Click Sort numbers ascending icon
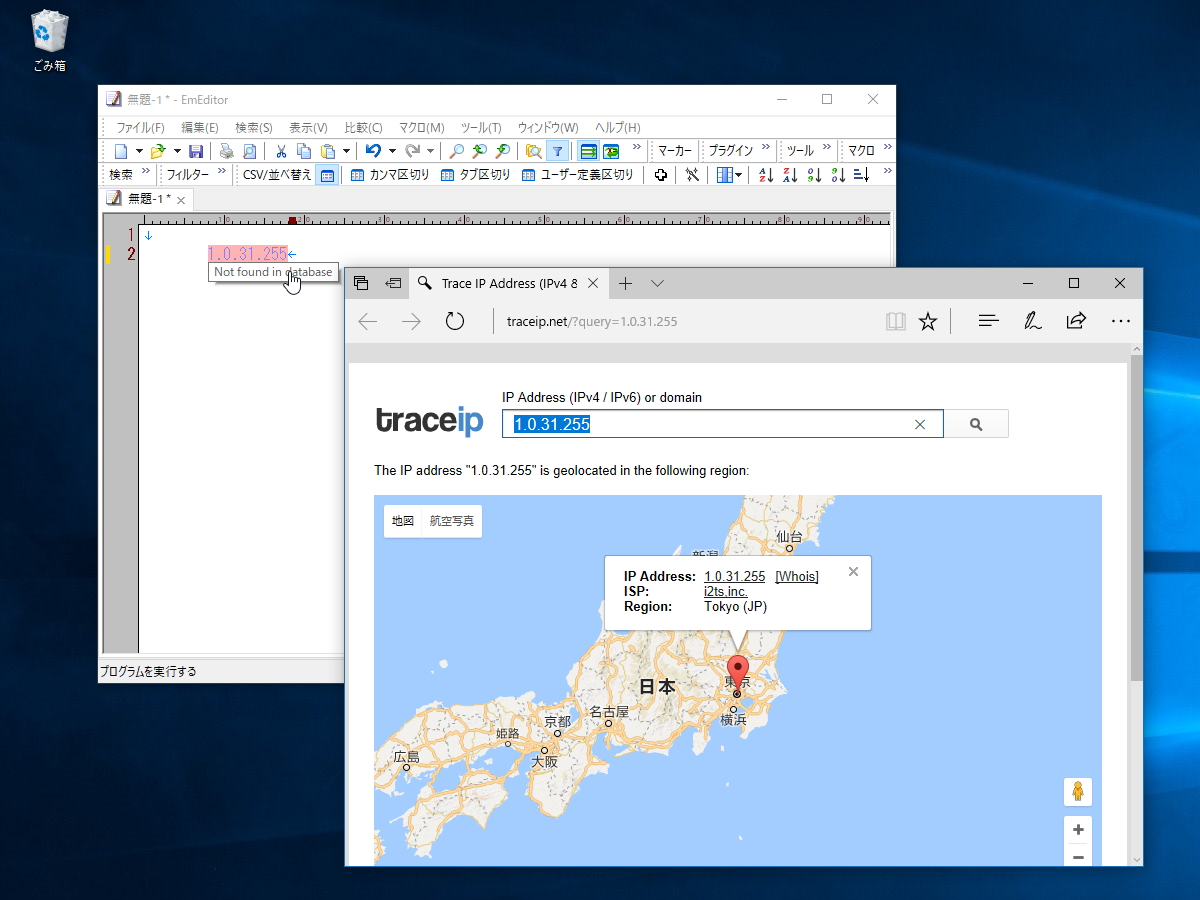 point(814,175)
